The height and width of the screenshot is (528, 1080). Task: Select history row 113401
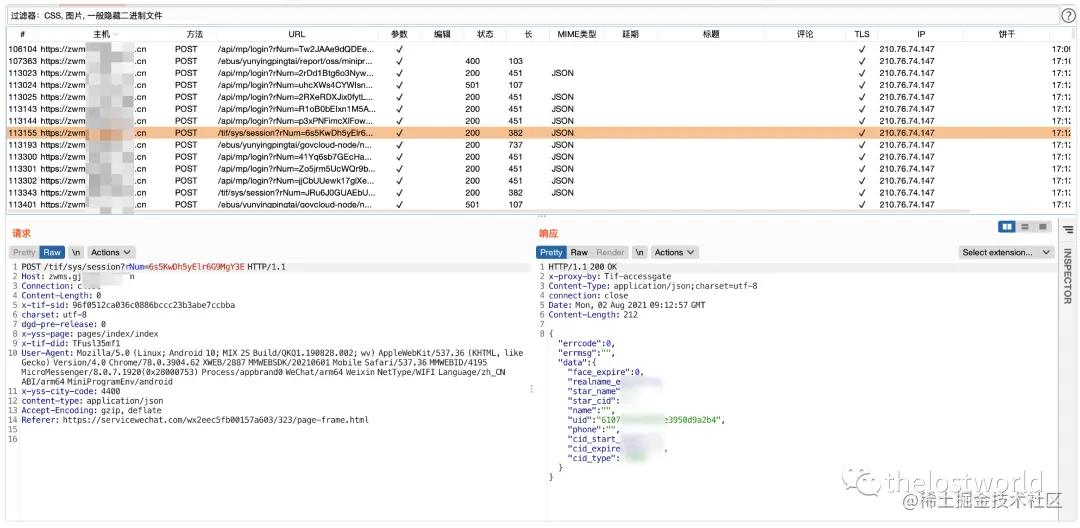point(539,204)
